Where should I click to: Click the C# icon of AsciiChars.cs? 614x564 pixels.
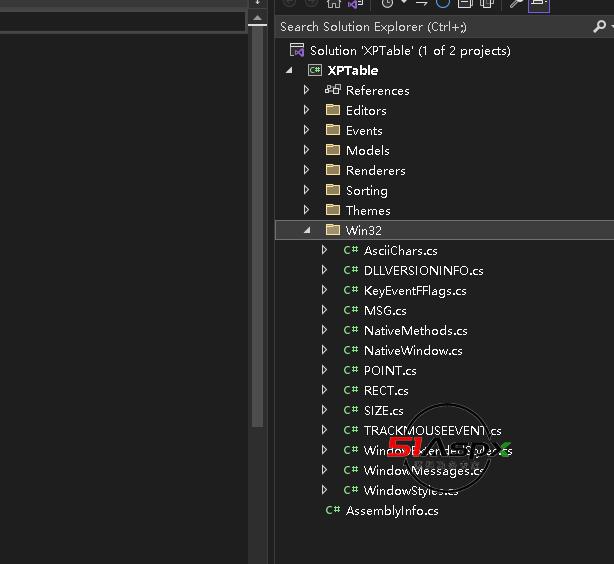click(x=351, y=250)
